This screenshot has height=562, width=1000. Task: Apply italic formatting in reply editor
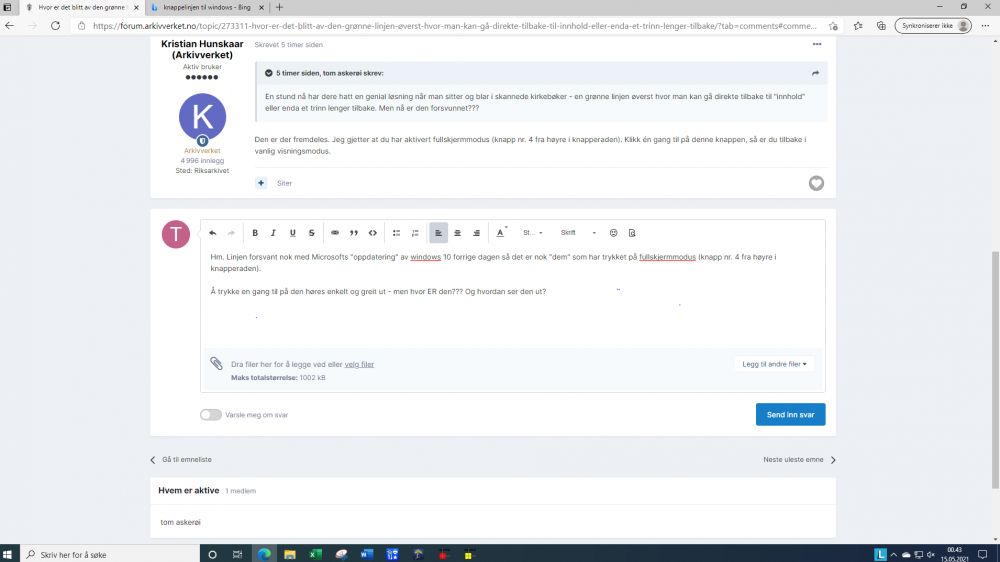click(x=274, y=233)
